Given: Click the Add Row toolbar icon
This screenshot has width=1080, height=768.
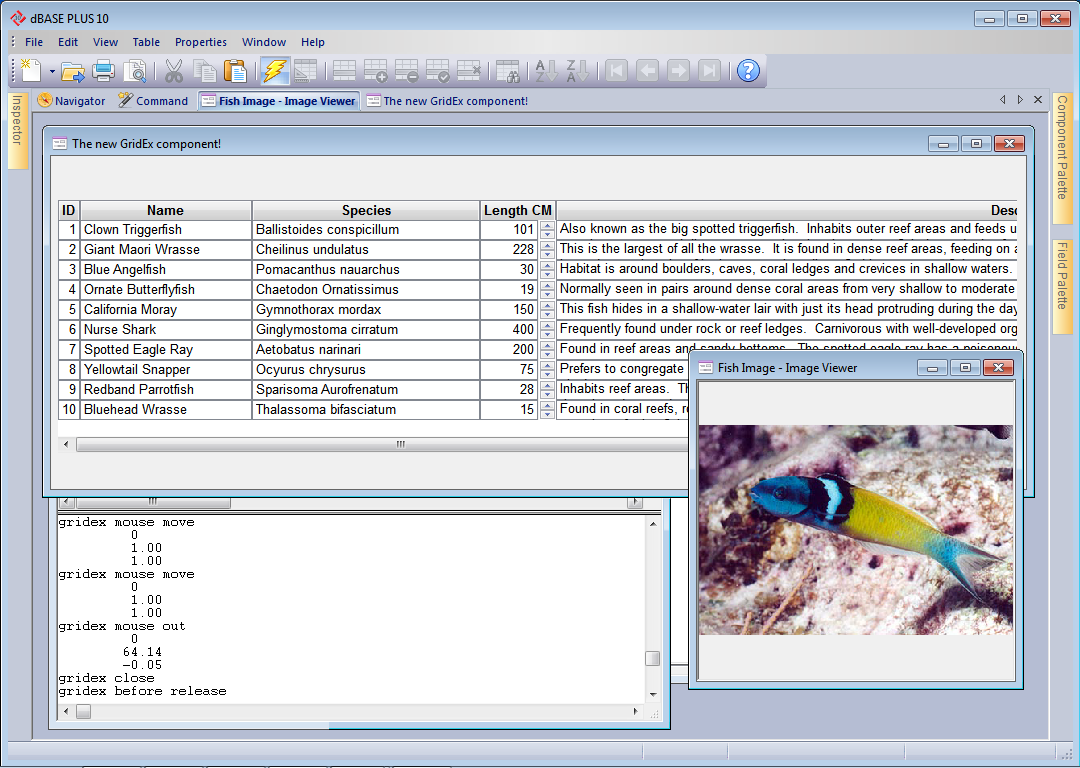Looking at the screenshot, I should pos(375,70).
